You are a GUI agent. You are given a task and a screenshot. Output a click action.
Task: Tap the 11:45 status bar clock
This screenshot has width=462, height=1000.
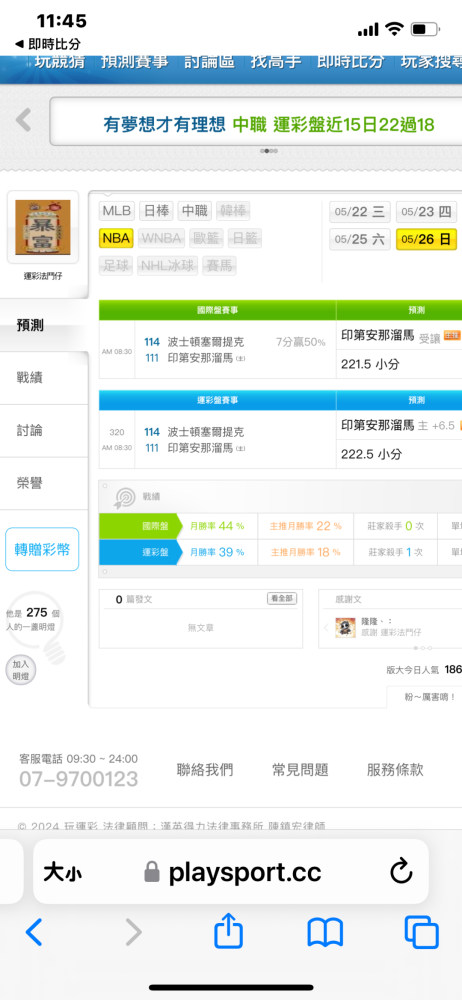tap(61, 21)
